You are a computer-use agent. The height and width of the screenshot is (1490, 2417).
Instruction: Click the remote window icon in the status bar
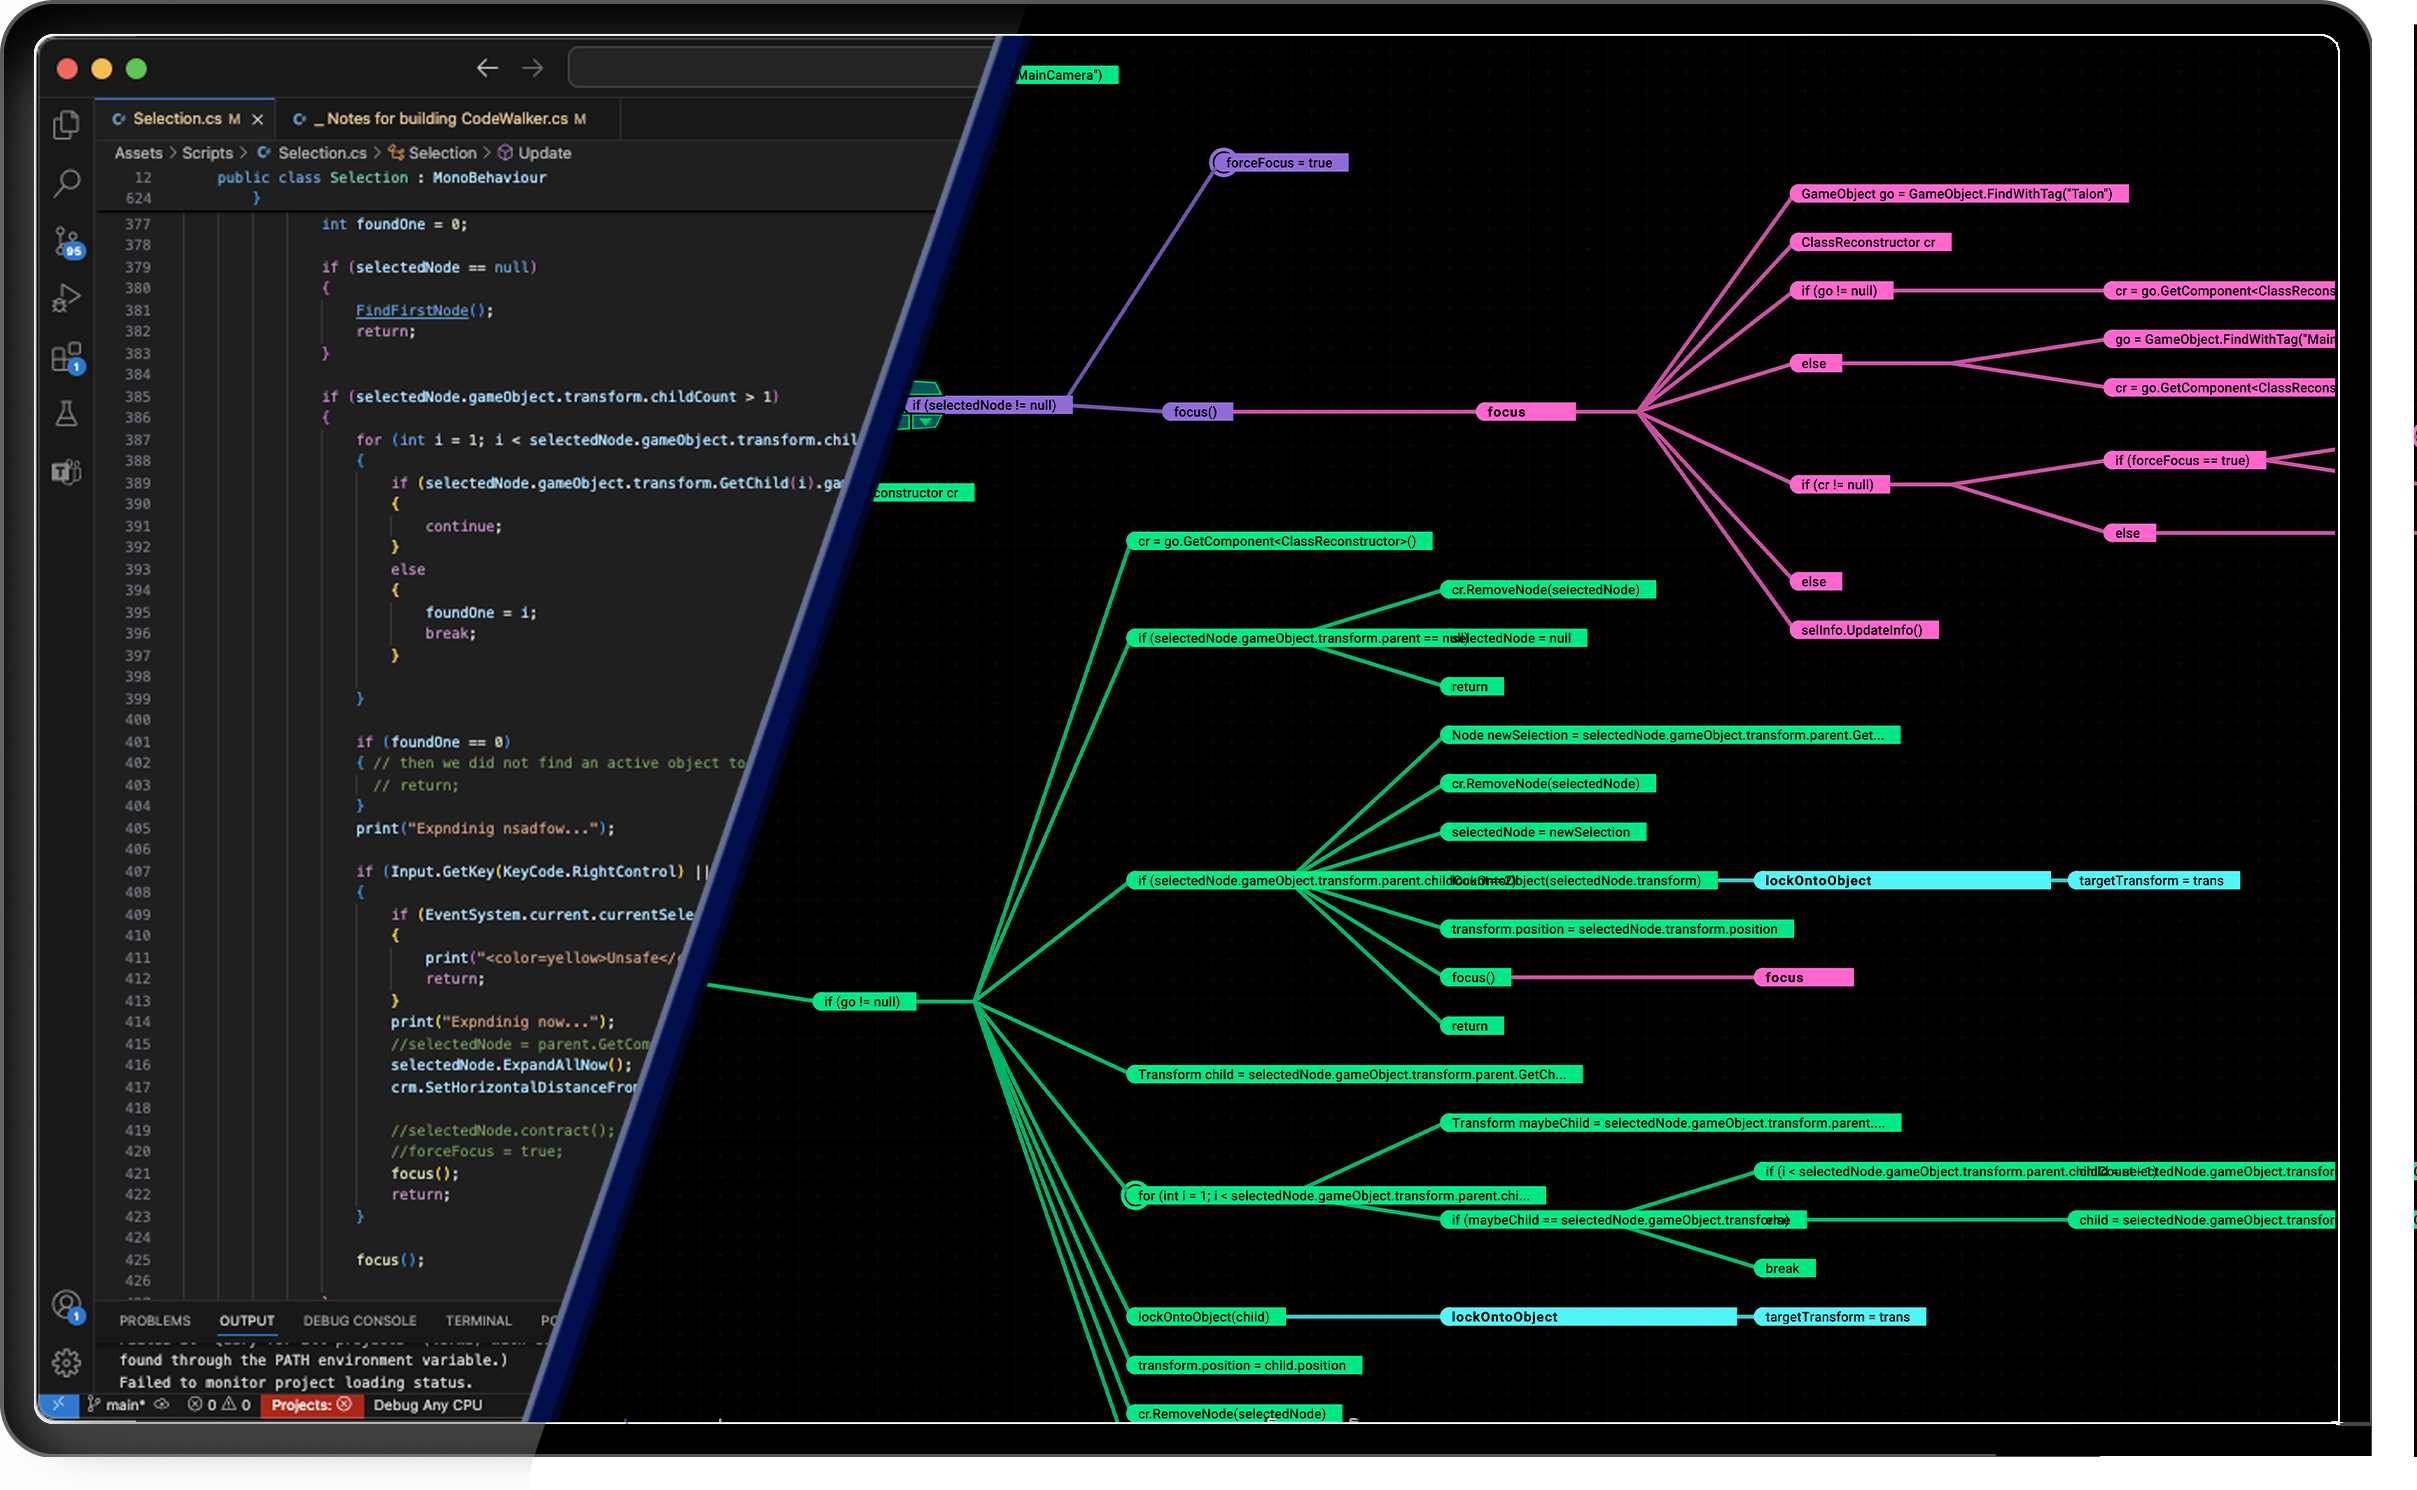pyautogui.click(x=58, y=1404)
